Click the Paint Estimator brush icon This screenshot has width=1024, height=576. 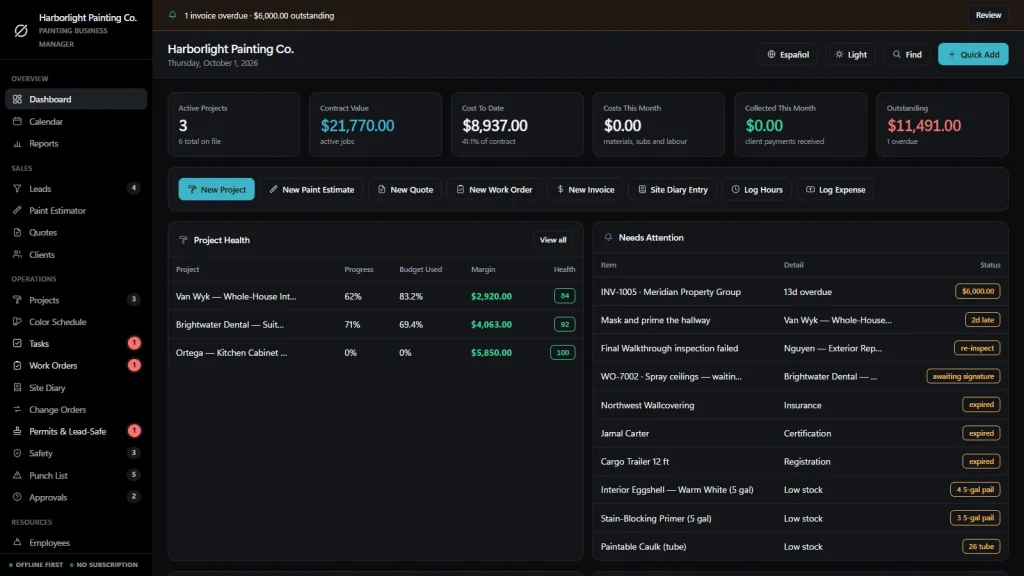[18, 210]
